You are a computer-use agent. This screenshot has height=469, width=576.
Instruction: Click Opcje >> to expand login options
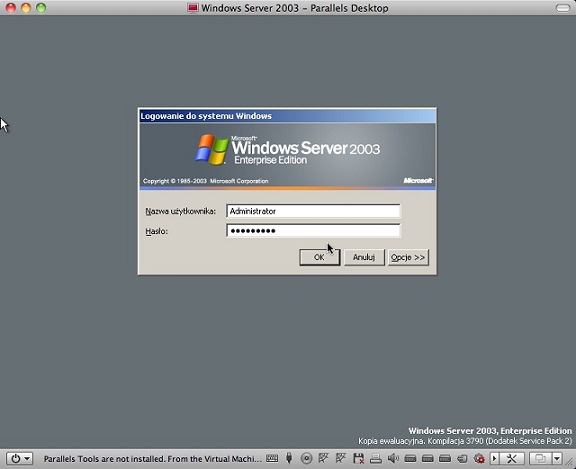tap(408, 257)
